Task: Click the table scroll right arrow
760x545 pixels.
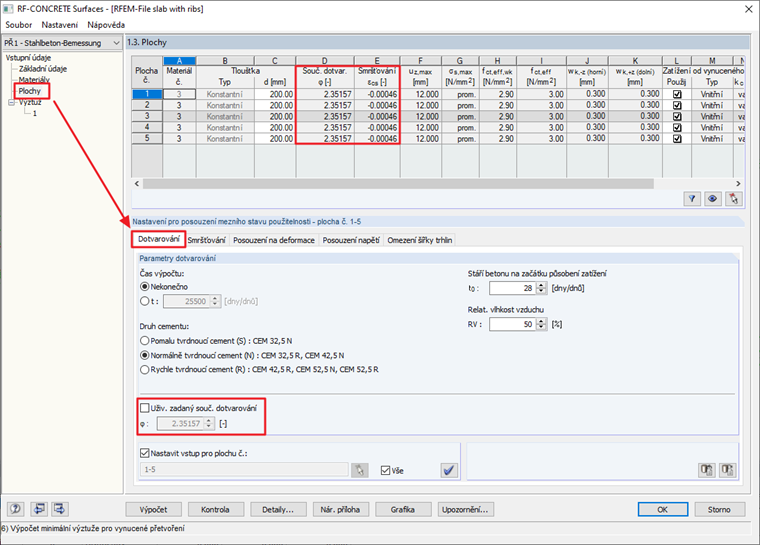Action: pos(738,184)
